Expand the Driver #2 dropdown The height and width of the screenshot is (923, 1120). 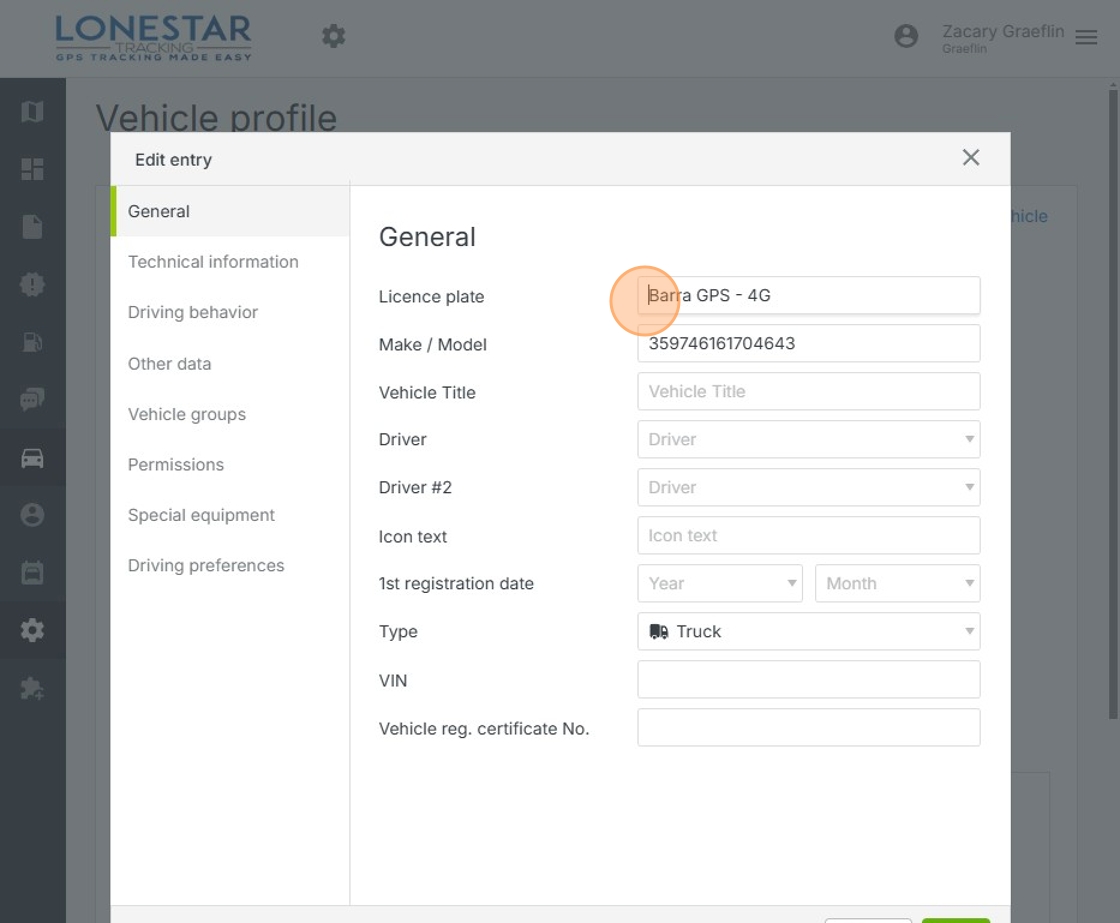[x=808, y=487]
